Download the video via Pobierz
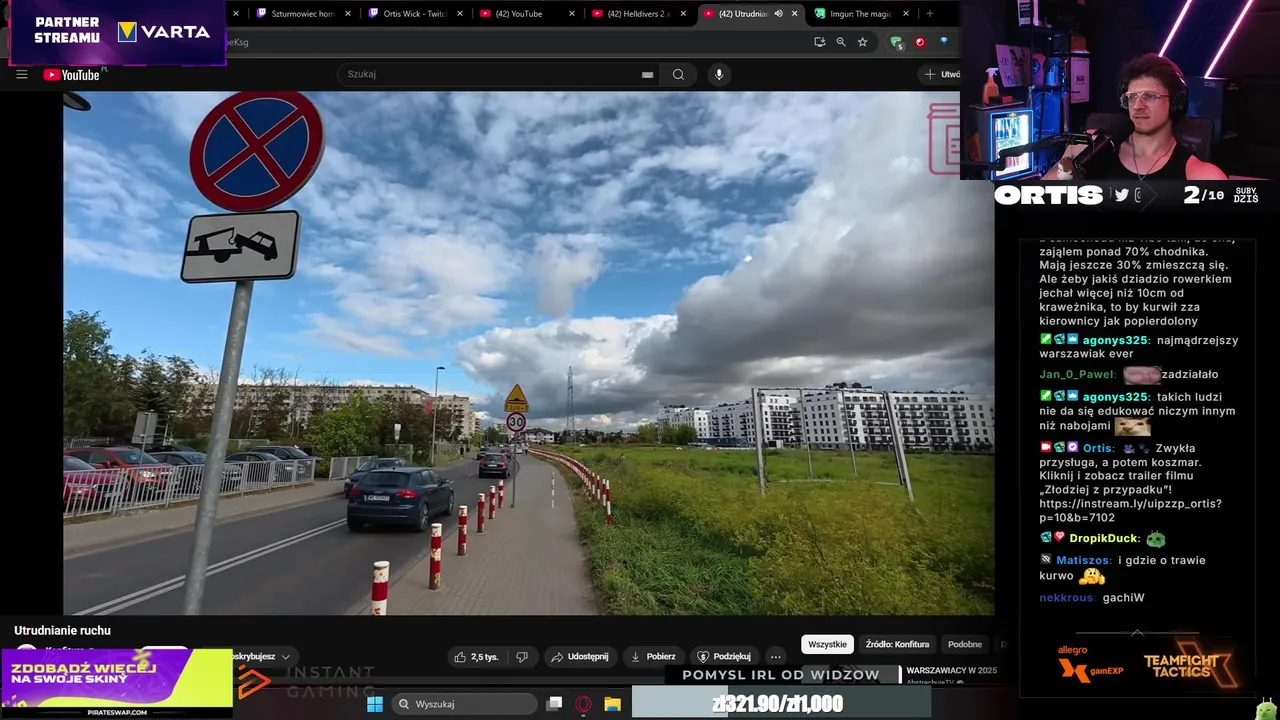Image resolution: width=1280 pixels, height=720 pixels. pos(653,657)
